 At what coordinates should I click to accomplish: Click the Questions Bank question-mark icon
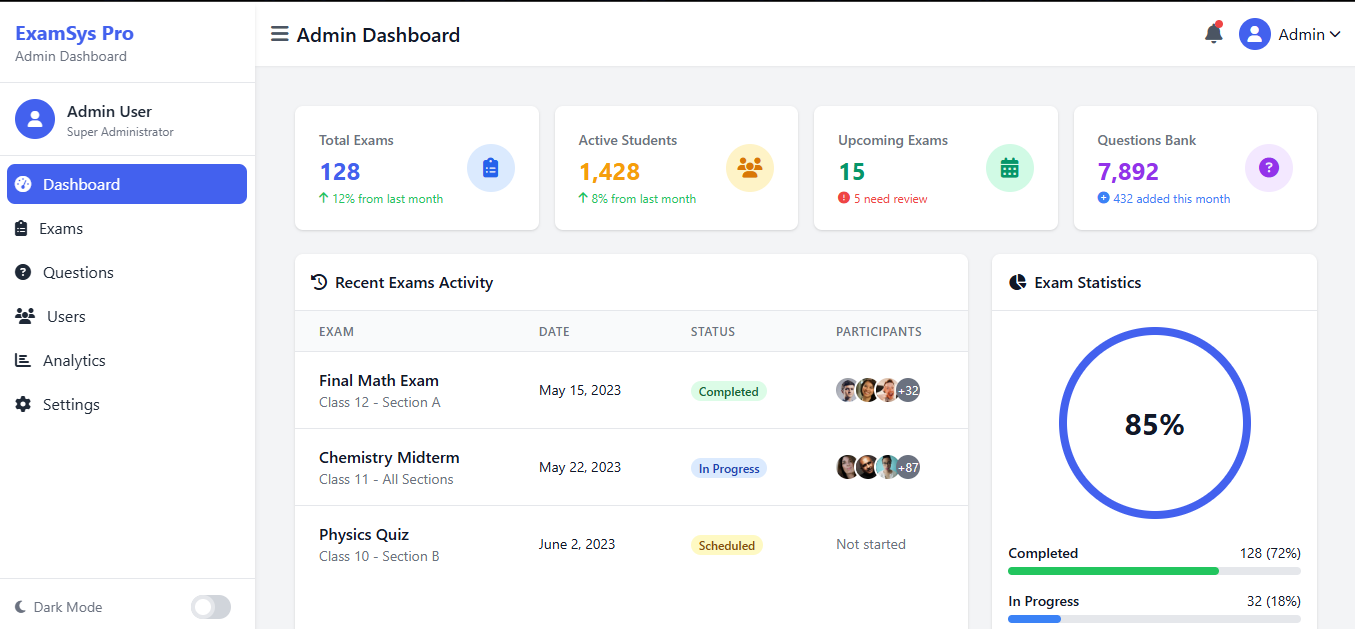(x=1269, y=168)
